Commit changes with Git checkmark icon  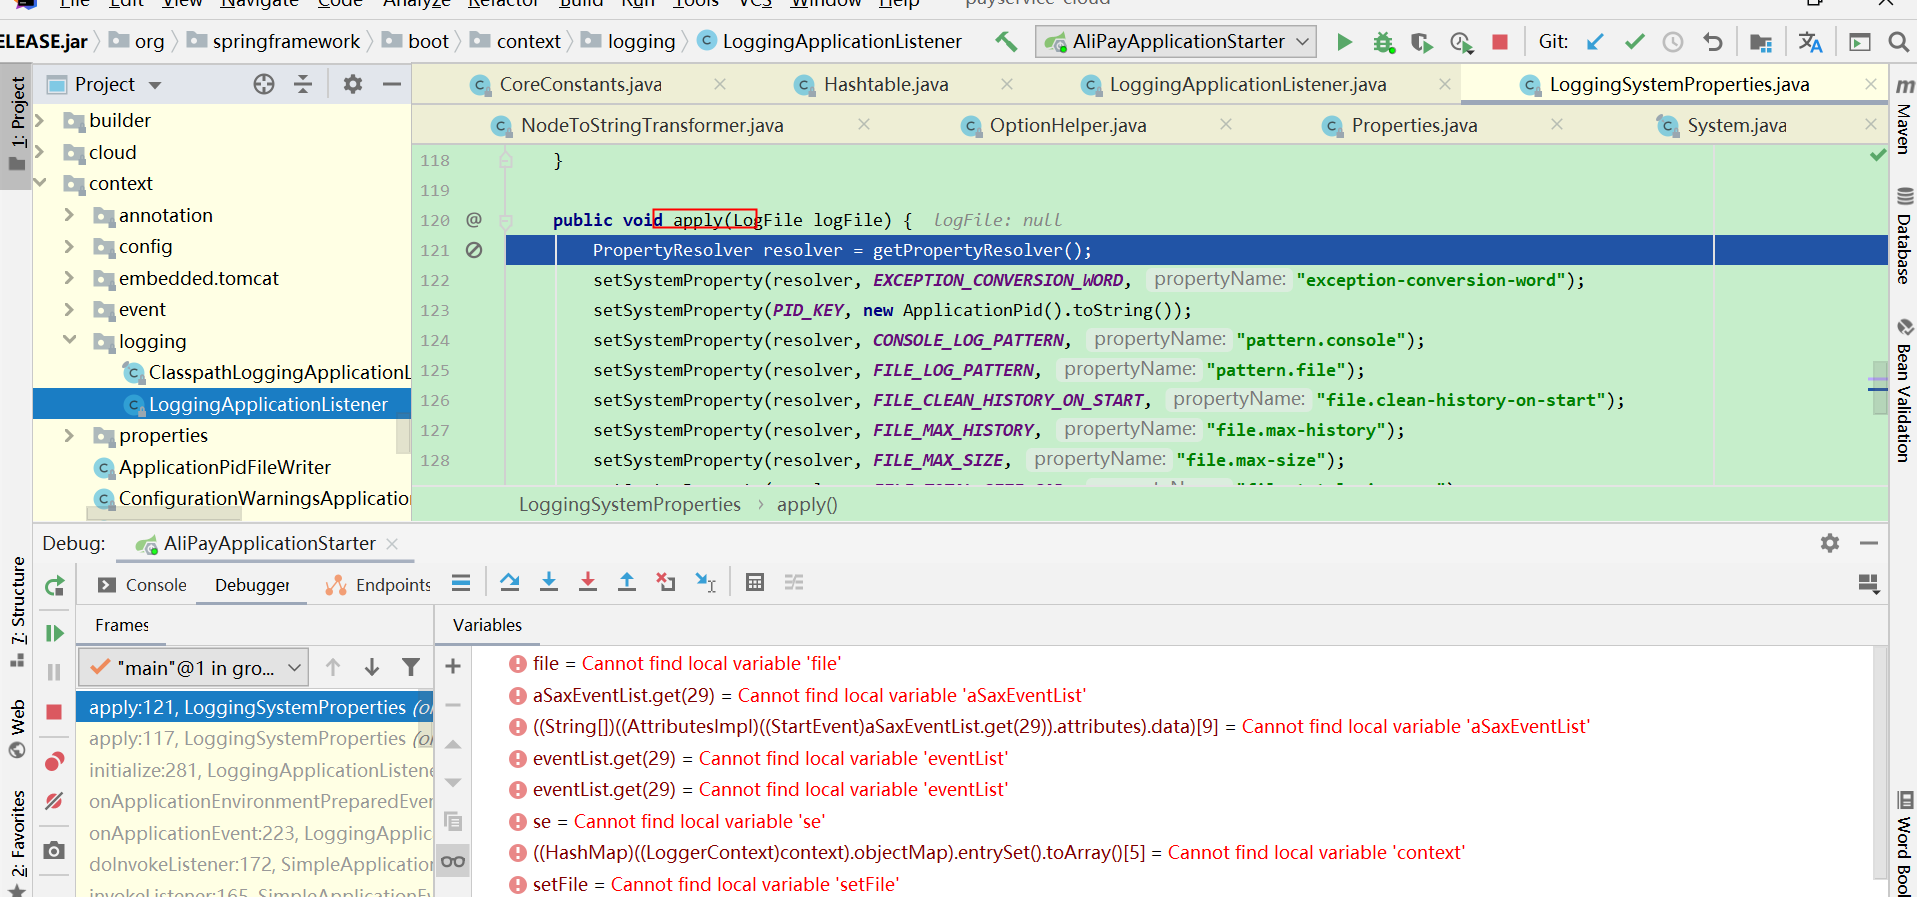[x=1635, y=42]
